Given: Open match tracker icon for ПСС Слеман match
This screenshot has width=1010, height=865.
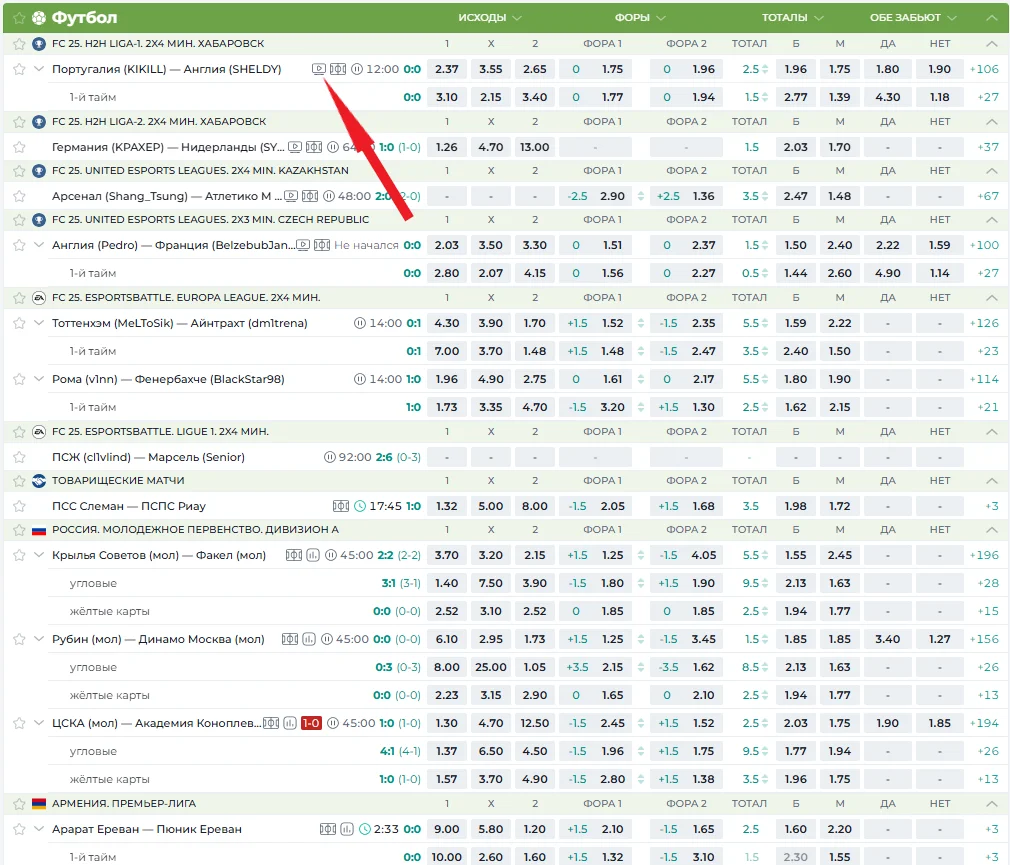Looking at the screenshot, I should (340, 506).
